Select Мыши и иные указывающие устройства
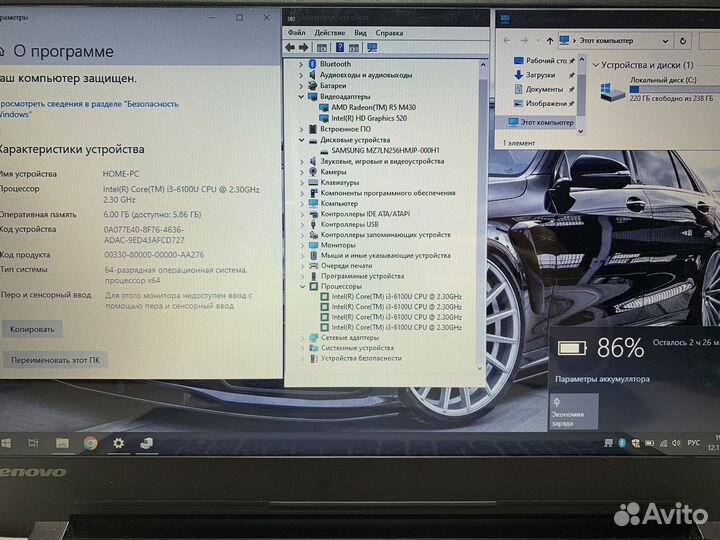The width and height of the screenshot is (720, 540). coord(385,255)
